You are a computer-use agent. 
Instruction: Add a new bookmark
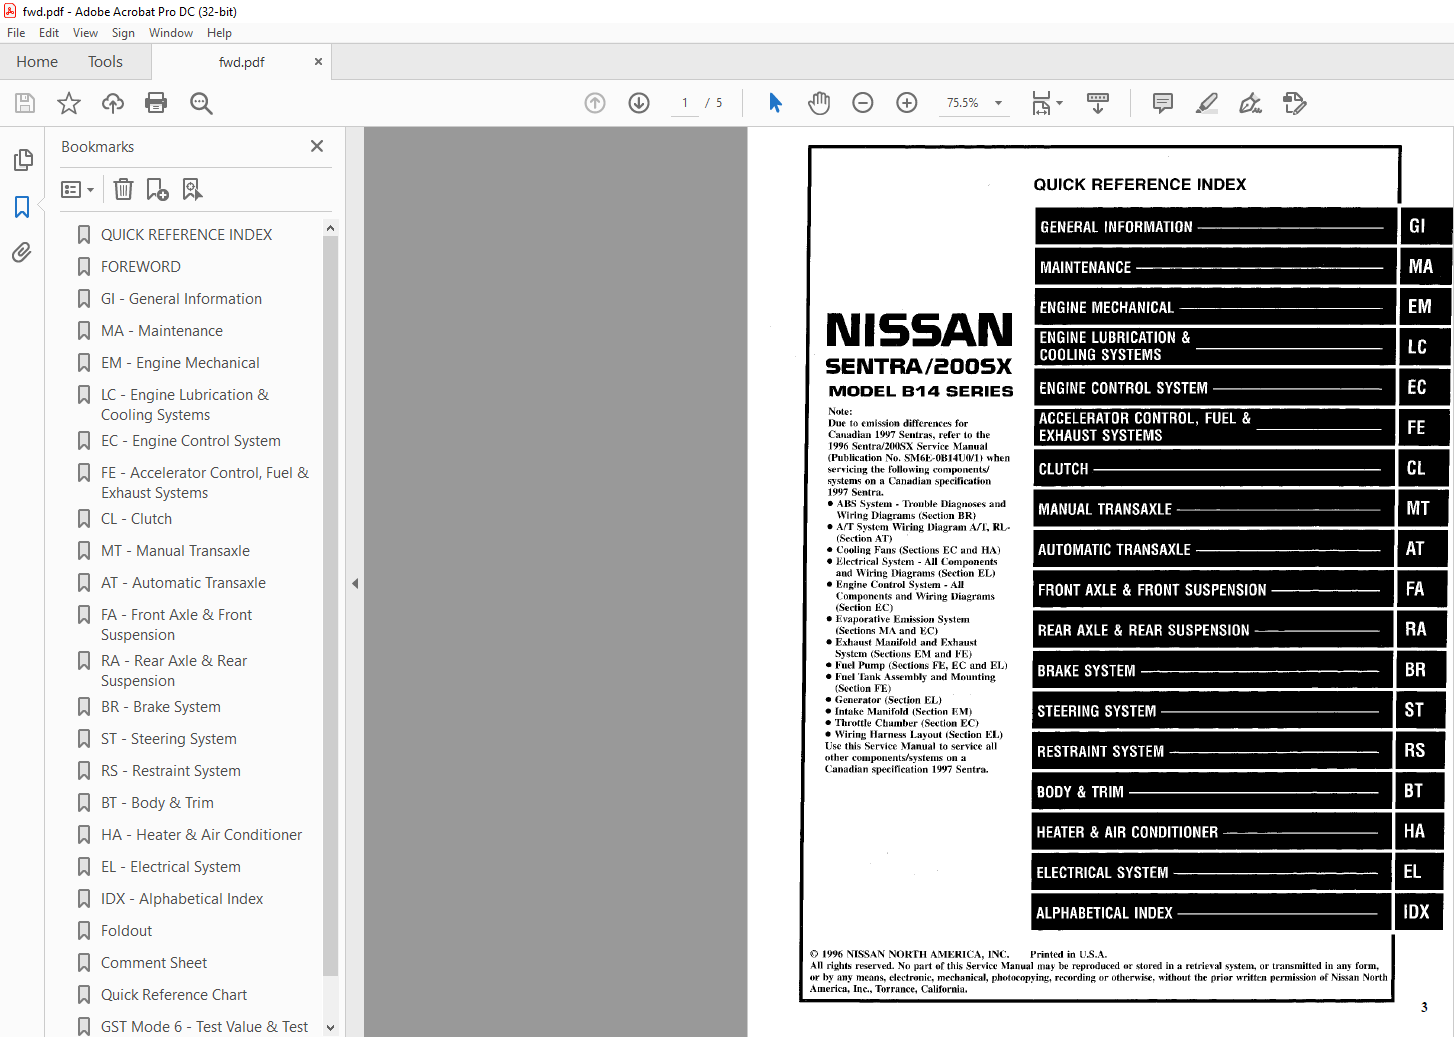pyautogui.click(x=158, y=189)
